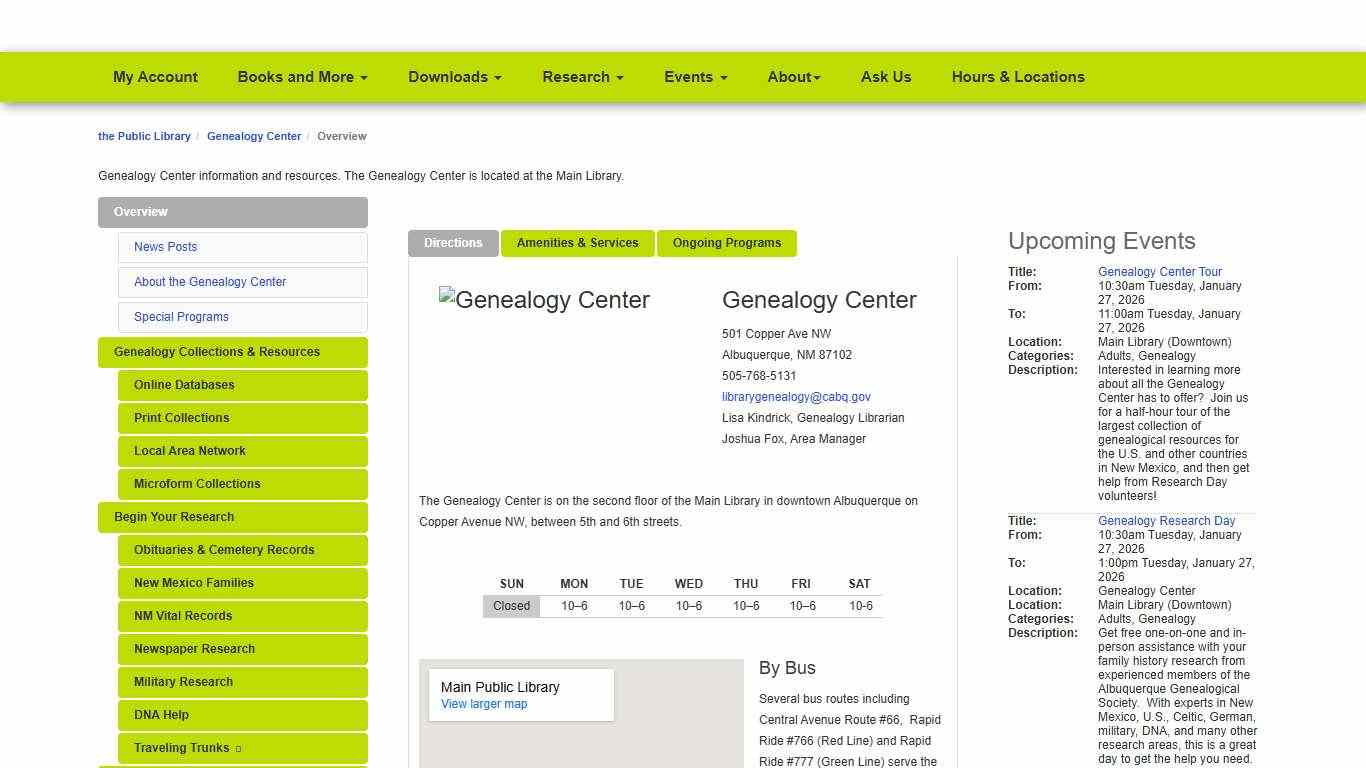Switch to the Amenities & Services tab

[x=577, y=243]
